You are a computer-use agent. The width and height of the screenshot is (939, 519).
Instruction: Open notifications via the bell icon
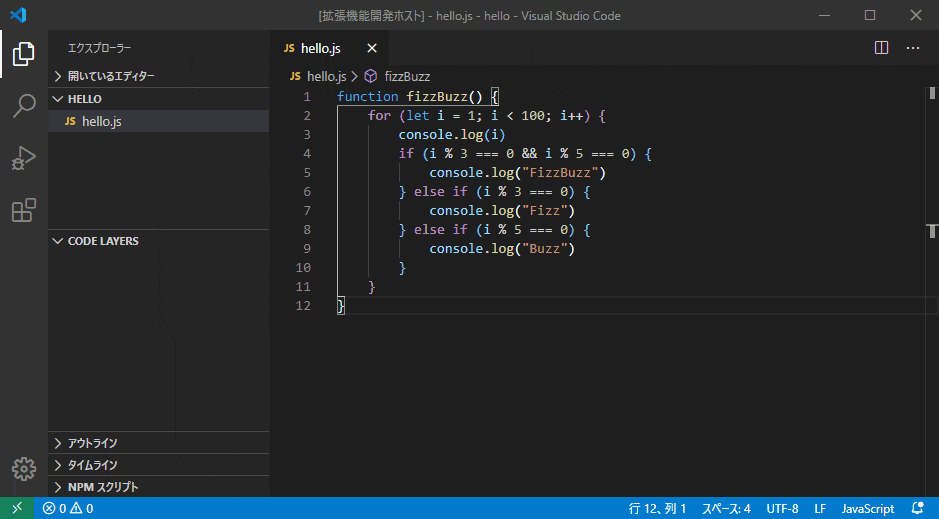coord(917,508)
